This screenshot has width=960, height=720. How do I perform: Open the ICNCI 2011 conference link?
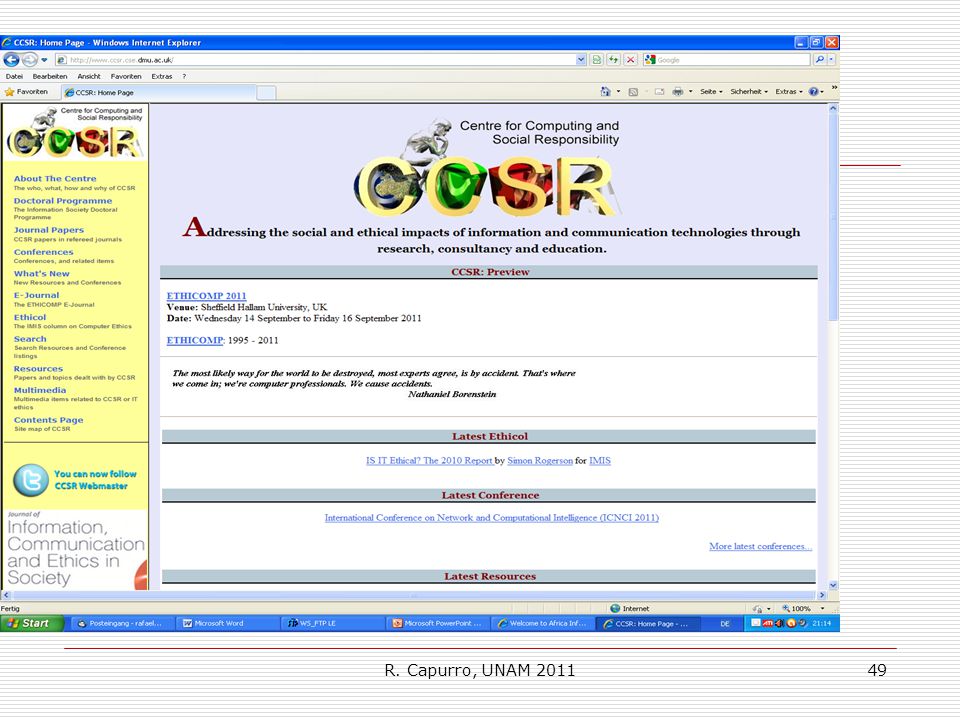(492, 517)
